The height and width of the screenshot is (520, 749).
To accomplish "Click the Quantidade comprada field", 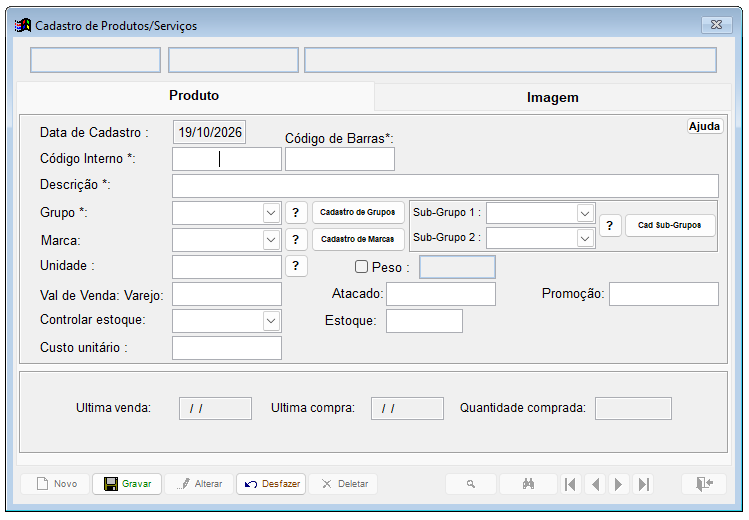I will tap(633, 409).
